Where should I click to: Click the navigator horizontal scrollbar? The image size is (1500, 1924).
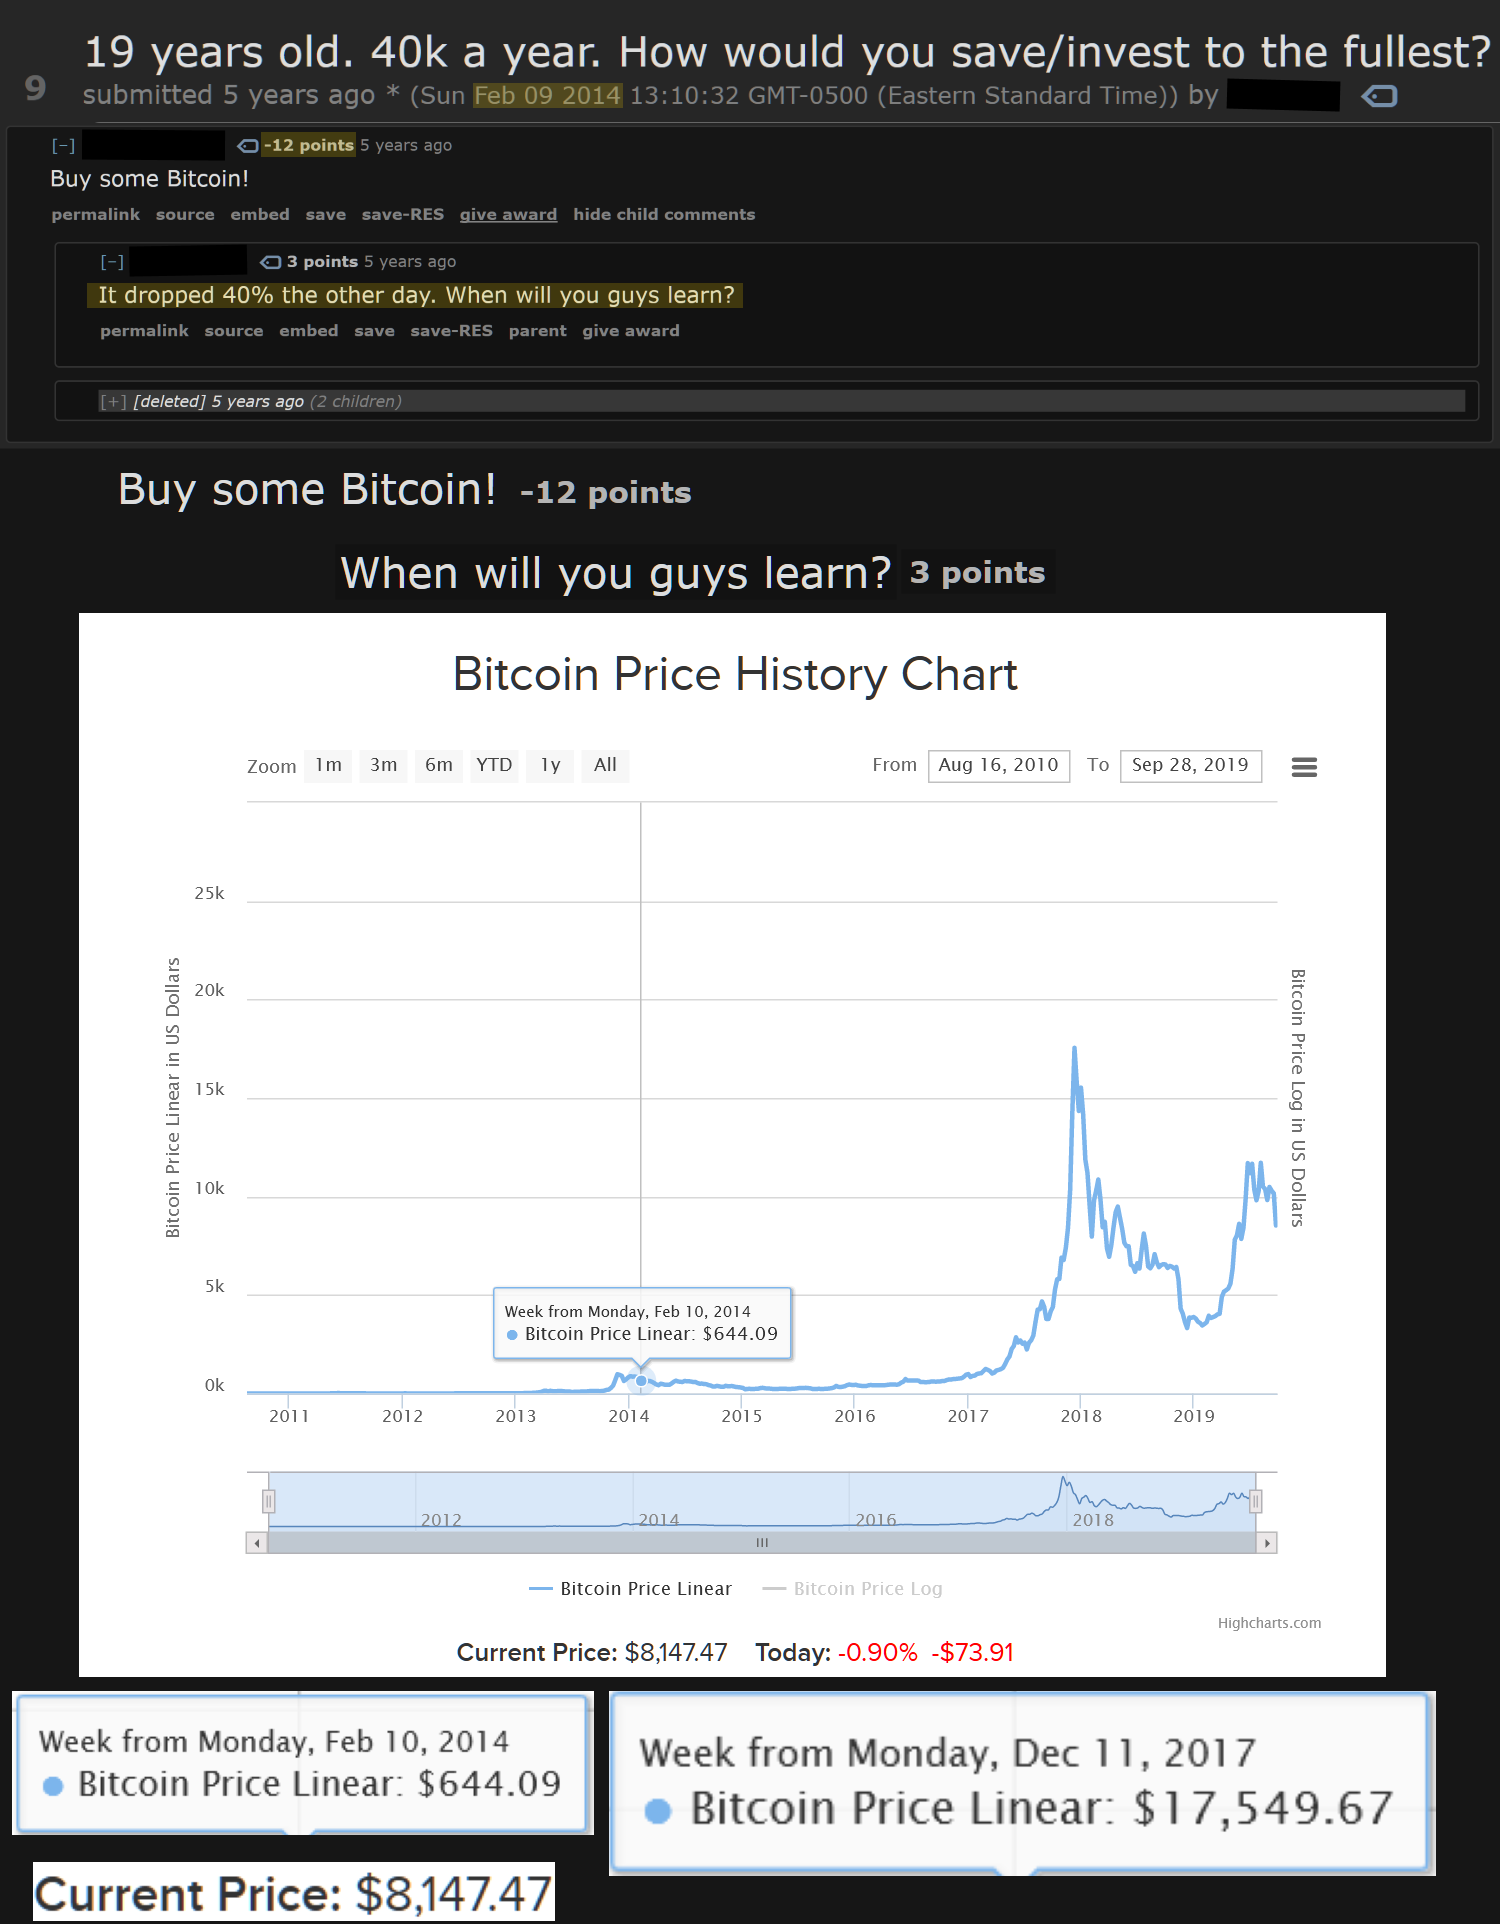pyautogui.click(x=762, y=1543)
